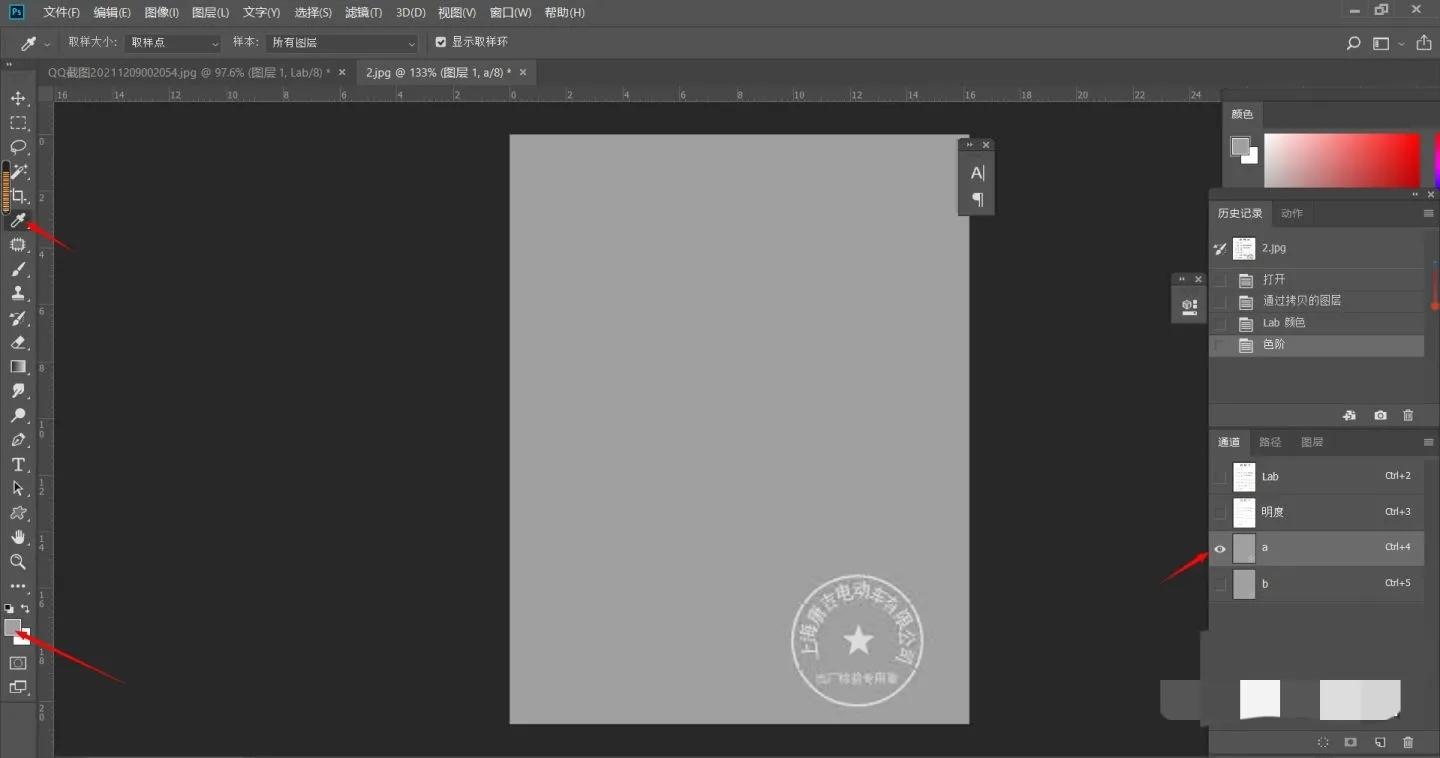The width and height of the screenshot is (1440, 758).
Task: Create new snapshot in History panel
Action: [x=1380, y=415]
